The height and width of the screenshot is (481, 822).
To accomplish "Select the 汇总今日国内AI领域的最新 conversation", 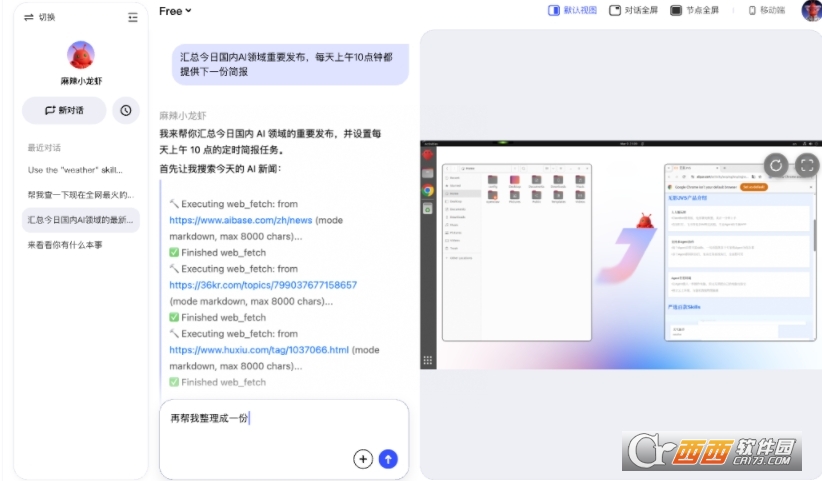I will point(81,220).
